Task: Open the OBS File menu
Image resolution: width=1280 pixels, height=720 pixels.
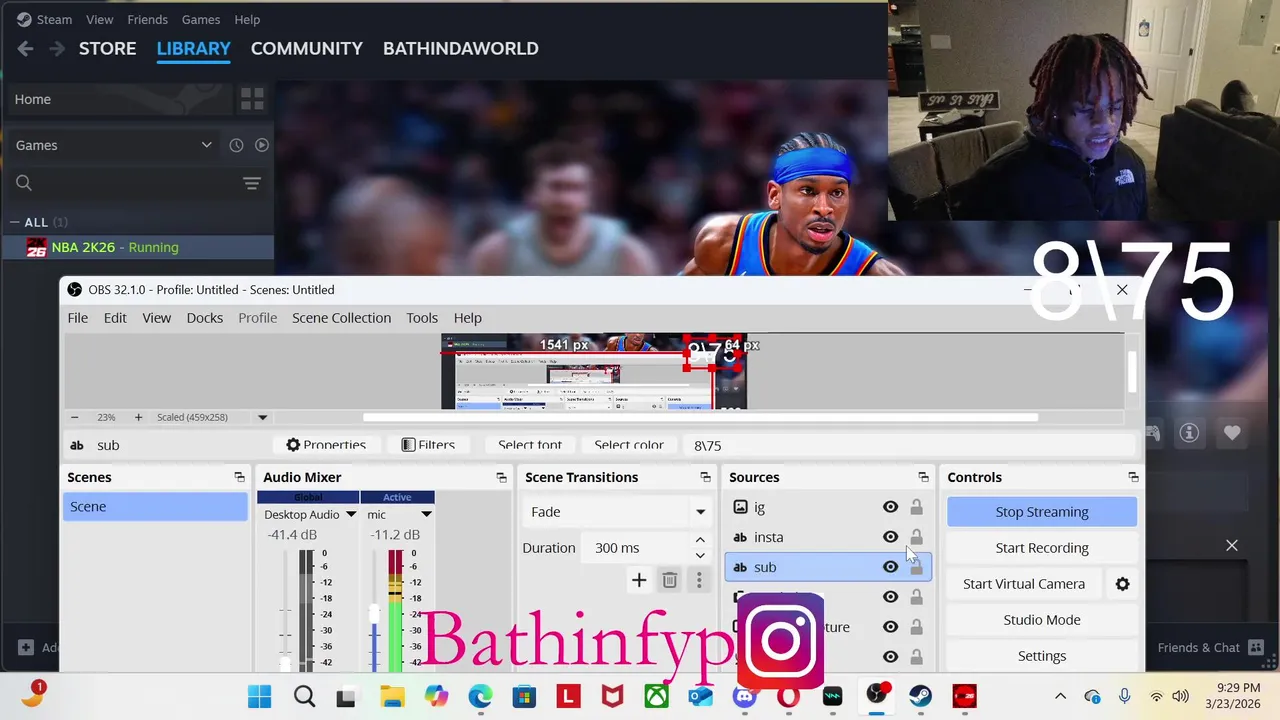Action: [77, 317]
